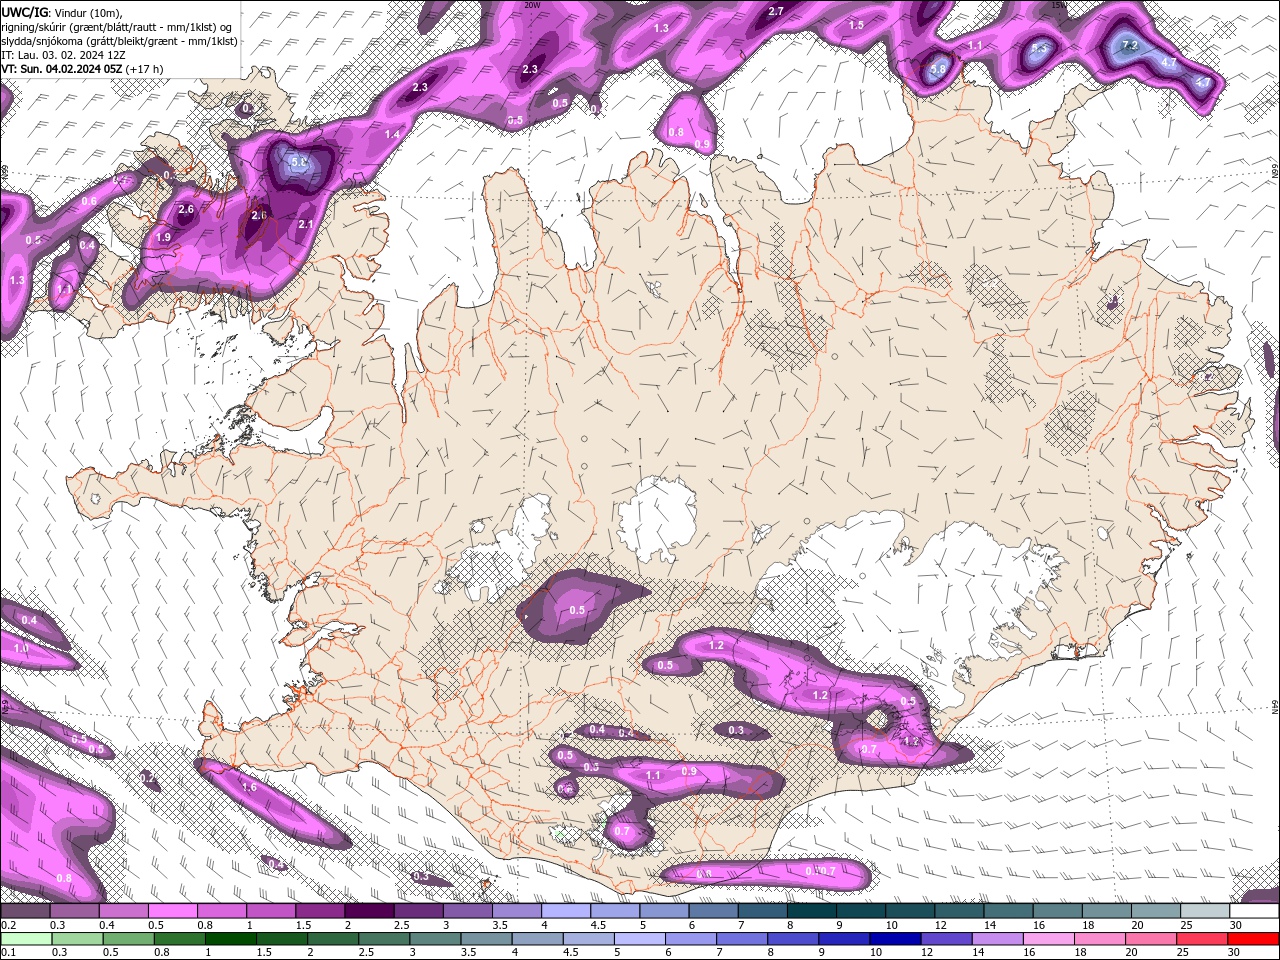Choose the rain-scale swatch between 4 and 4.5
Image resolution: width=1280 pixels, height=960 pixels.
[x=537, y=938]
